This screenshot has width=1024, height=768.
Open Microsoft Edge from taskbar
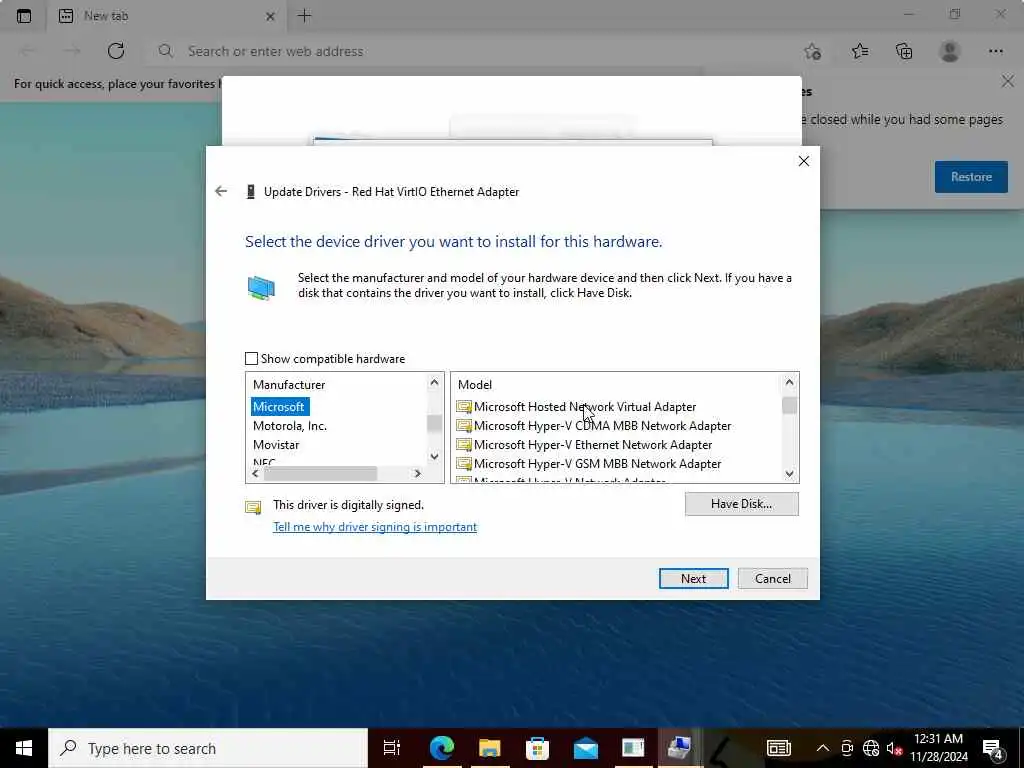tap(441, 748)
